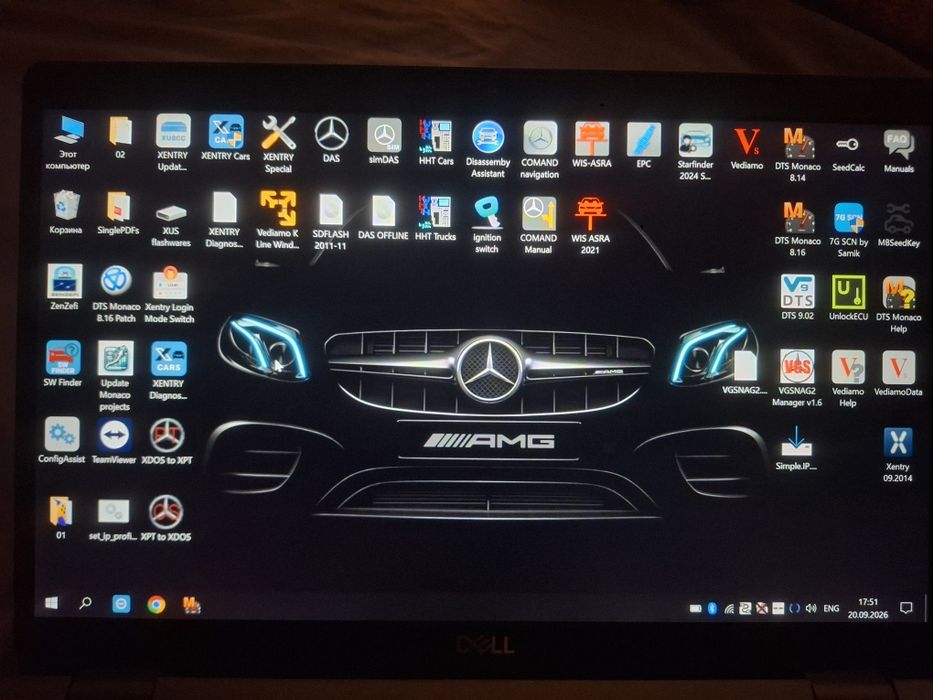Click the tray volume speaker icon
Screen dimensions: 933x700
coord(810,608)
